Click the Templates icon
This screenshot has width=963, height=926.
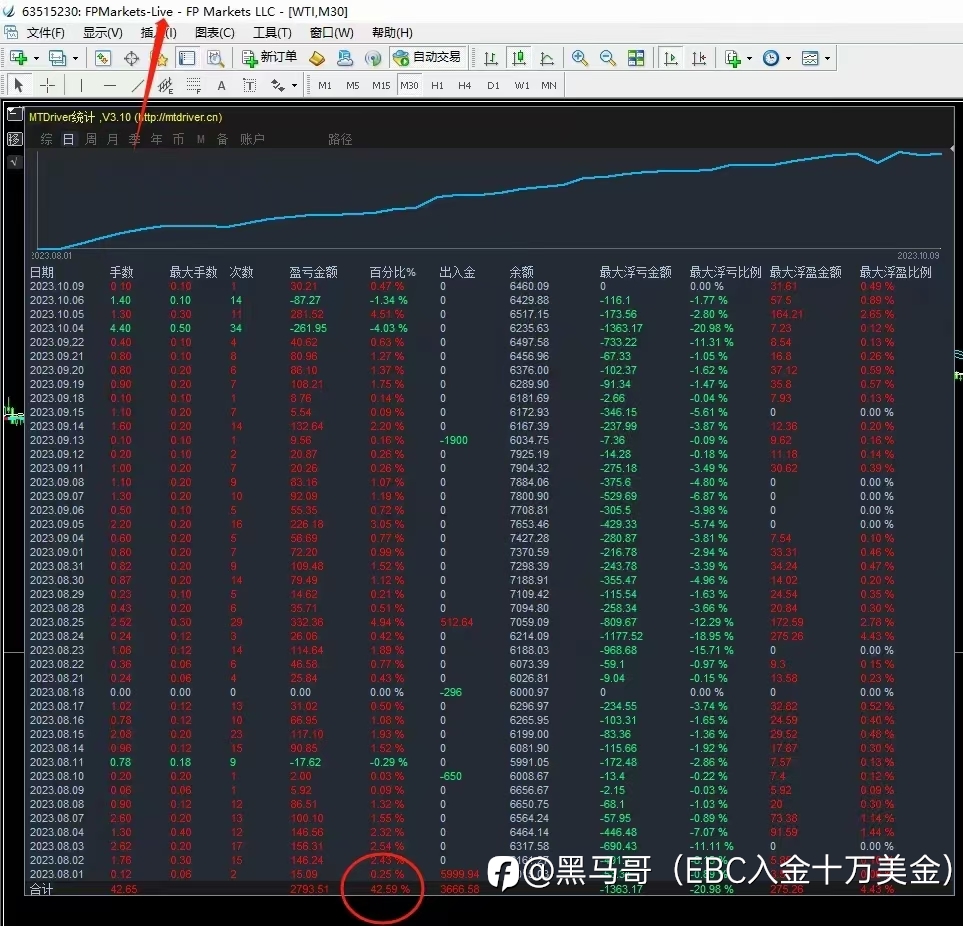(x=810, y=58)
